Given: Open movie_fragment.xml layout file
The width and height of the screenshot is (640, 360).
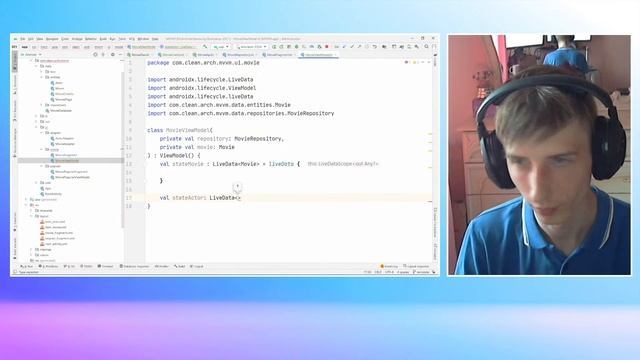Looking at the screenshot, I should (x=57, y=233).
